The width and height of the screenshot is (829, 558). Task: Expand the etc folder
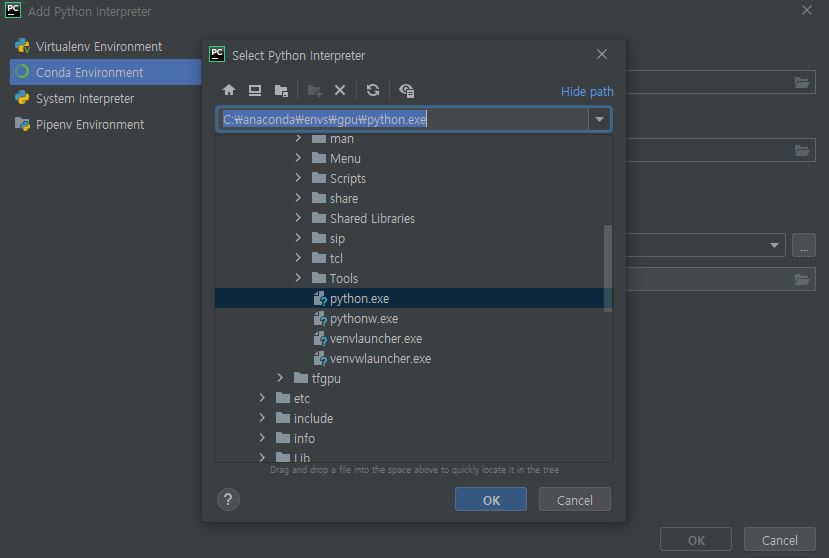tap(262, 398)
